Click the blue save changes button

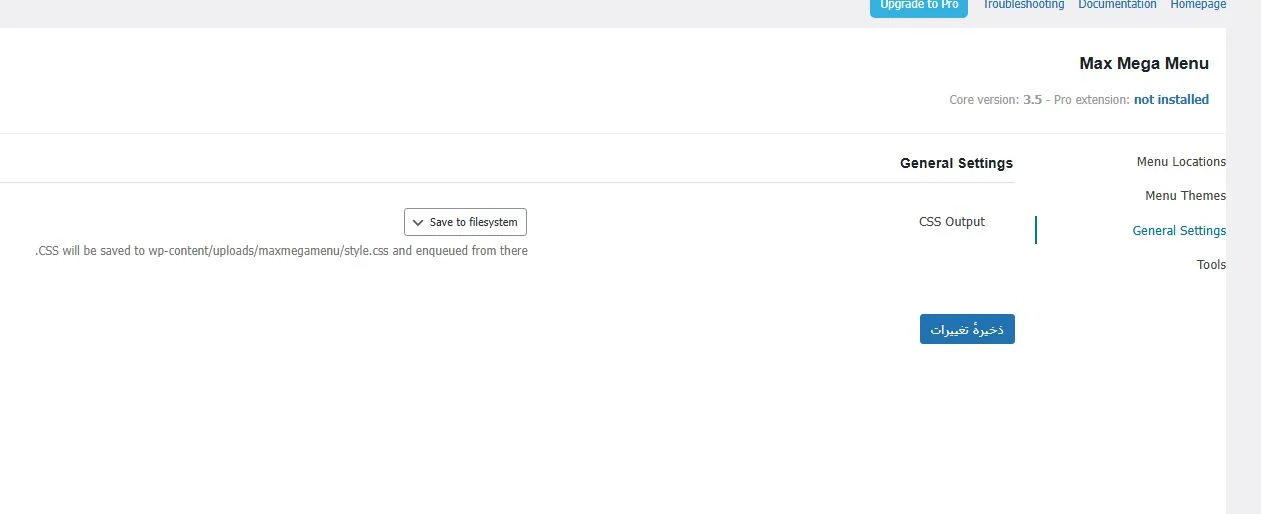pyautogui.click(x=967, y=329)
